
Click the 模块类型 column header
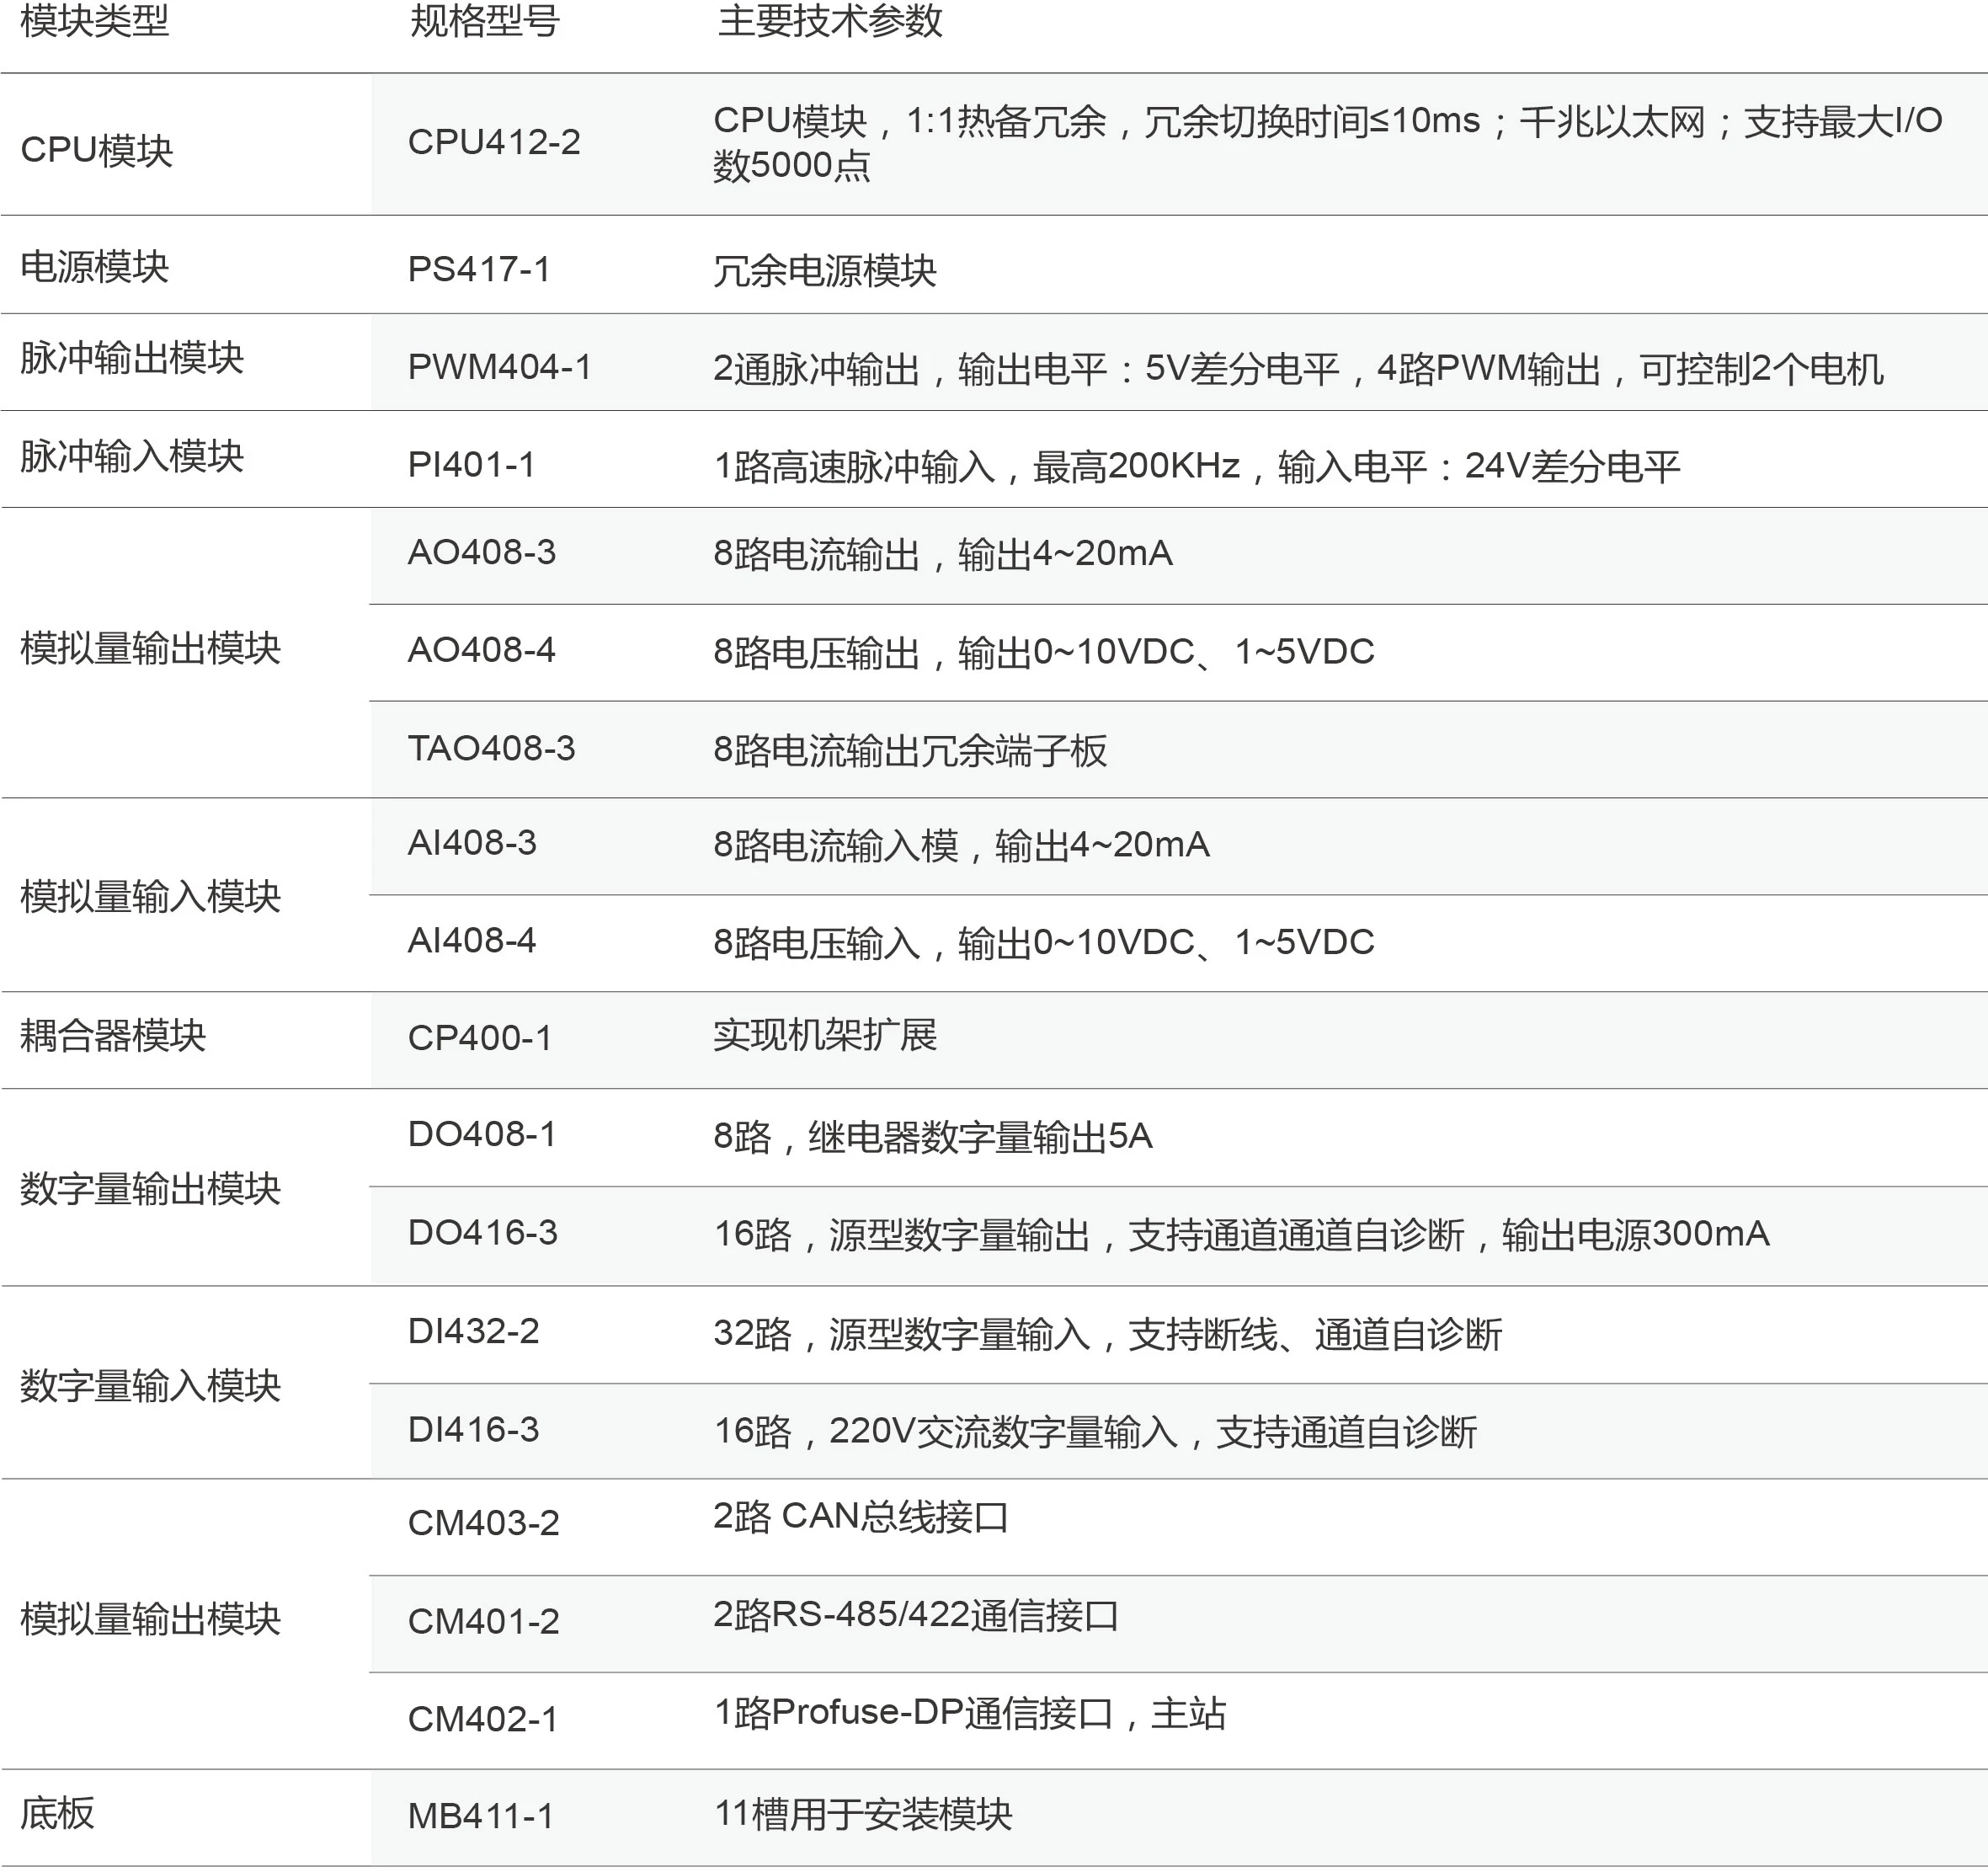coord(95,21)
